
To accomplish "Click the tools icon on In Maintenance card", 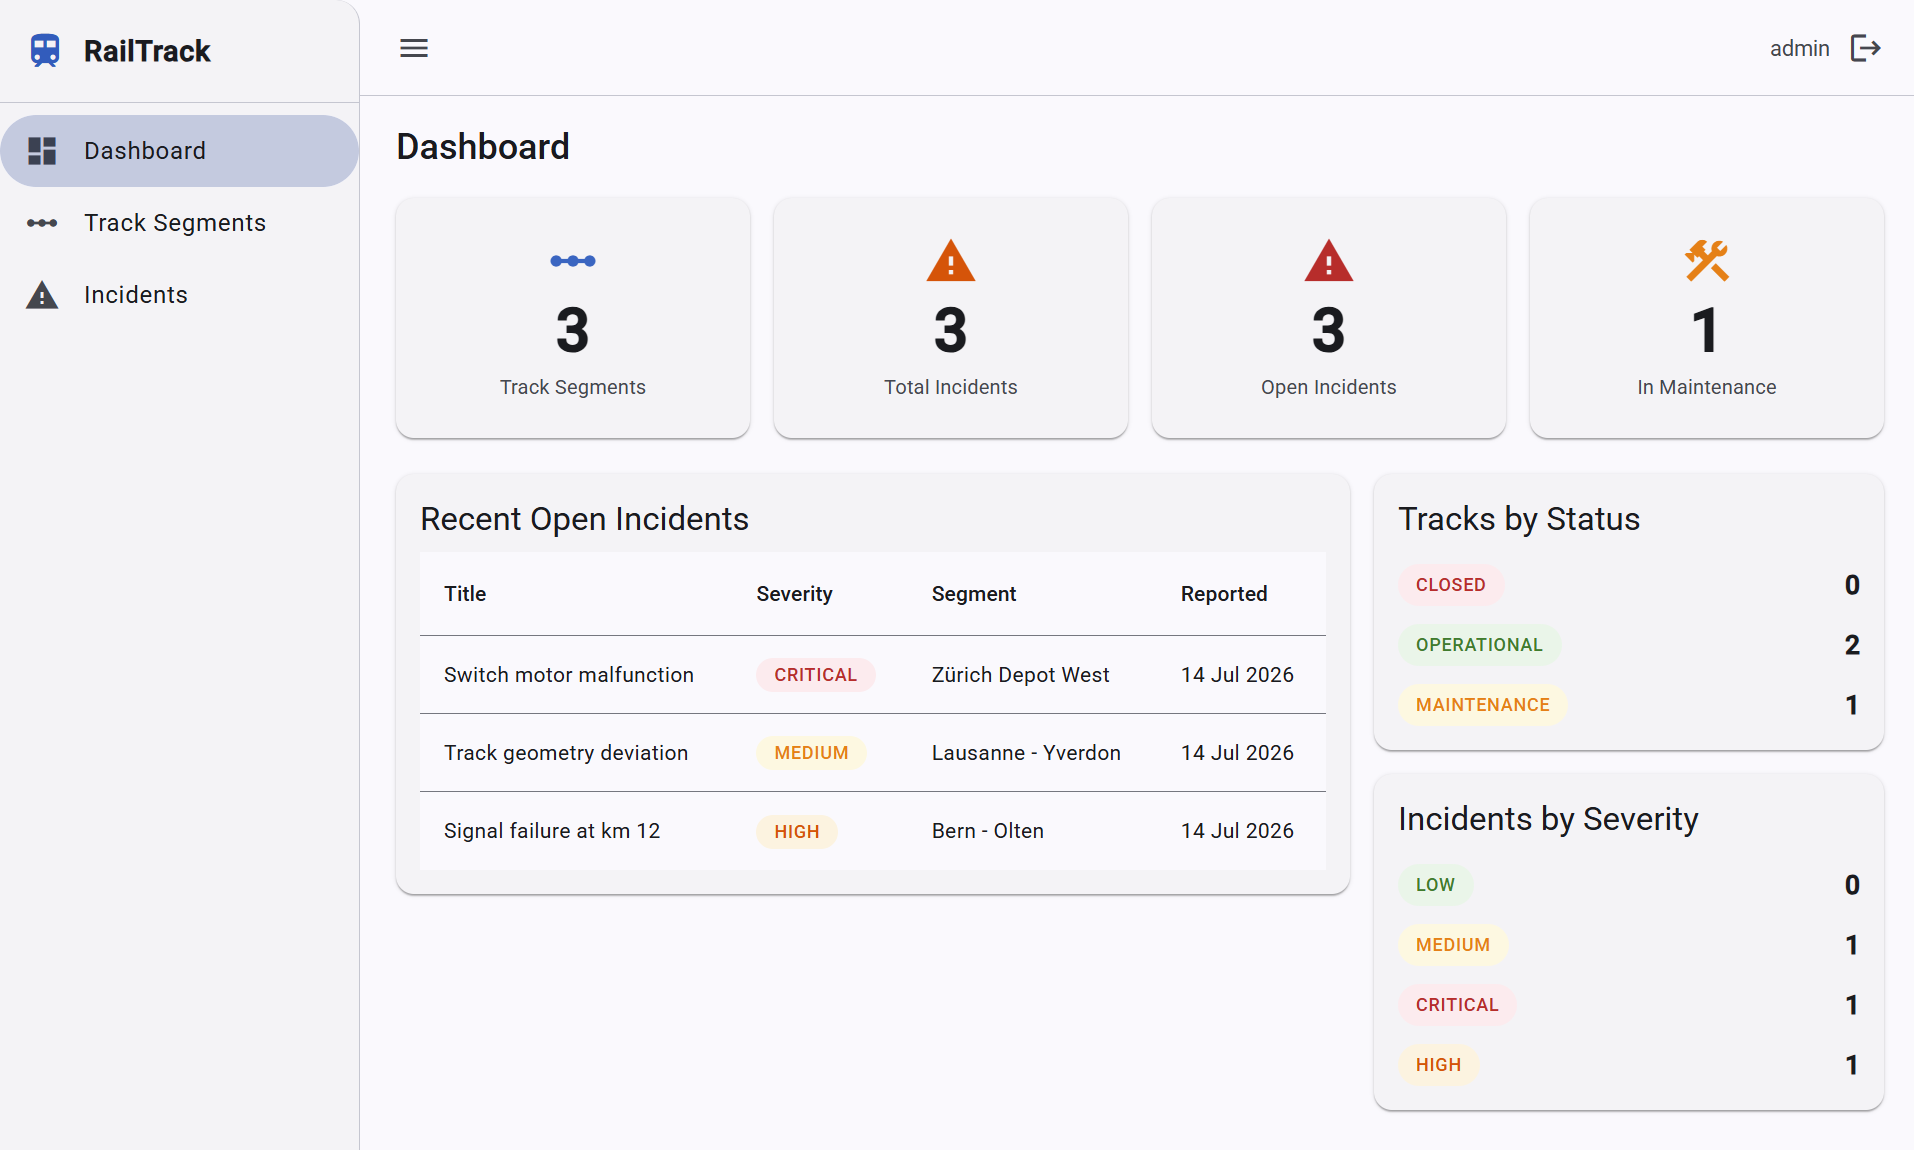I will pyautogui.click(x=1707, y=260).
